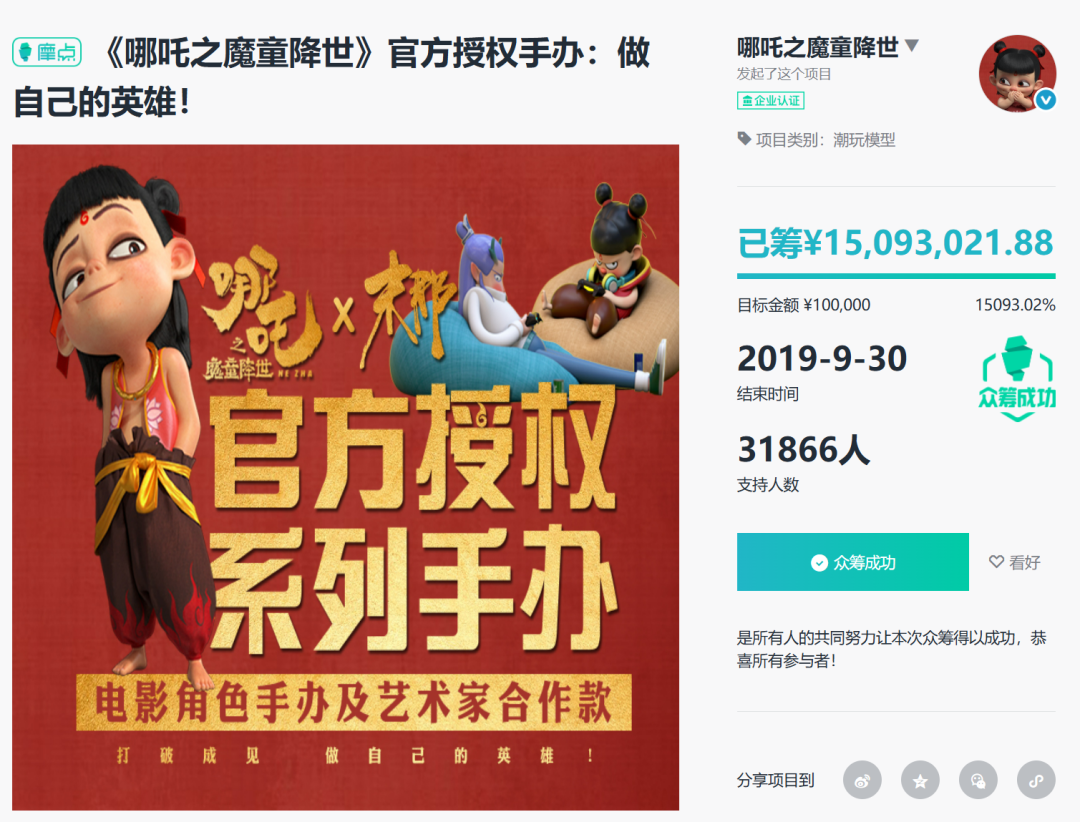Image resolution: width=1080 pixels, height=822 pixels.
Task: Click the raised amount ¥15,093,021.88
Action: pos(895,243)
